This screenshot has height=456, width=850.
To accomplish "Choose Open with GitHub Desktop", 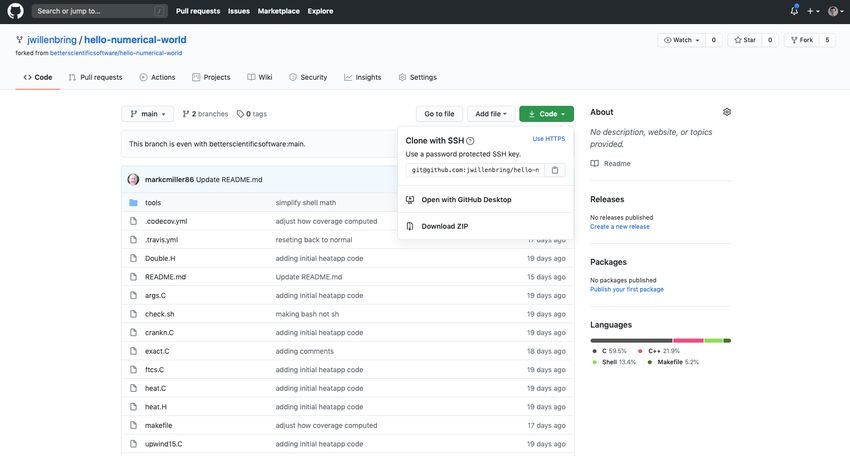I will coord(466,200).
